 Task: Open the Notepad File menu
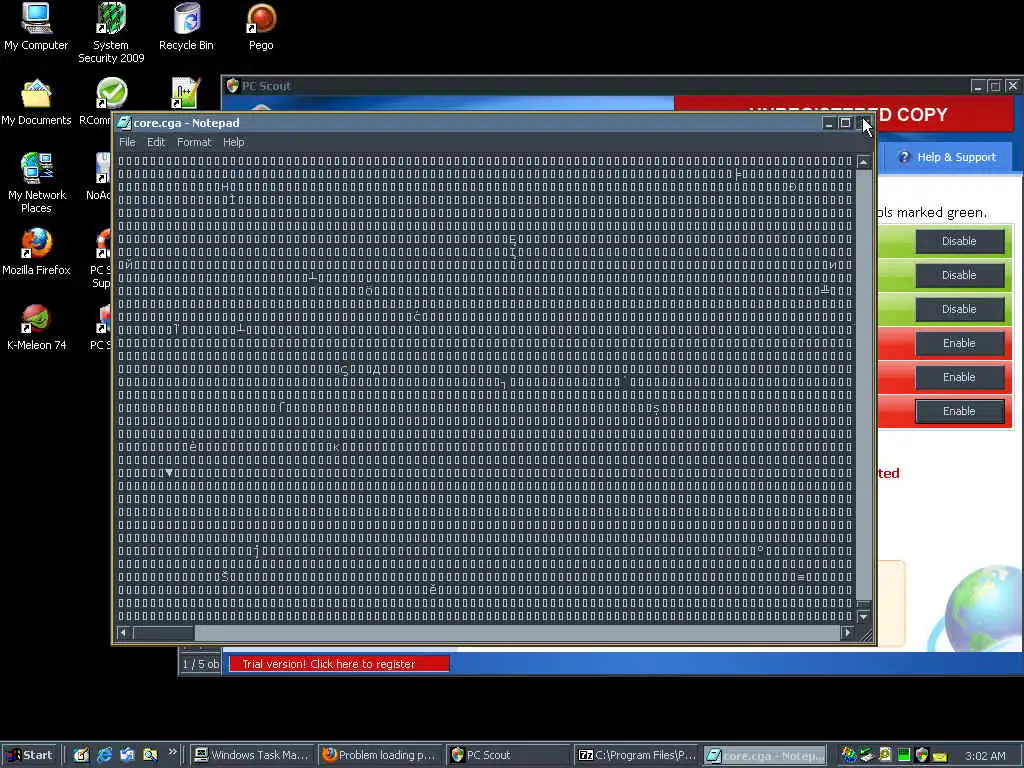(x=127, y=142)
